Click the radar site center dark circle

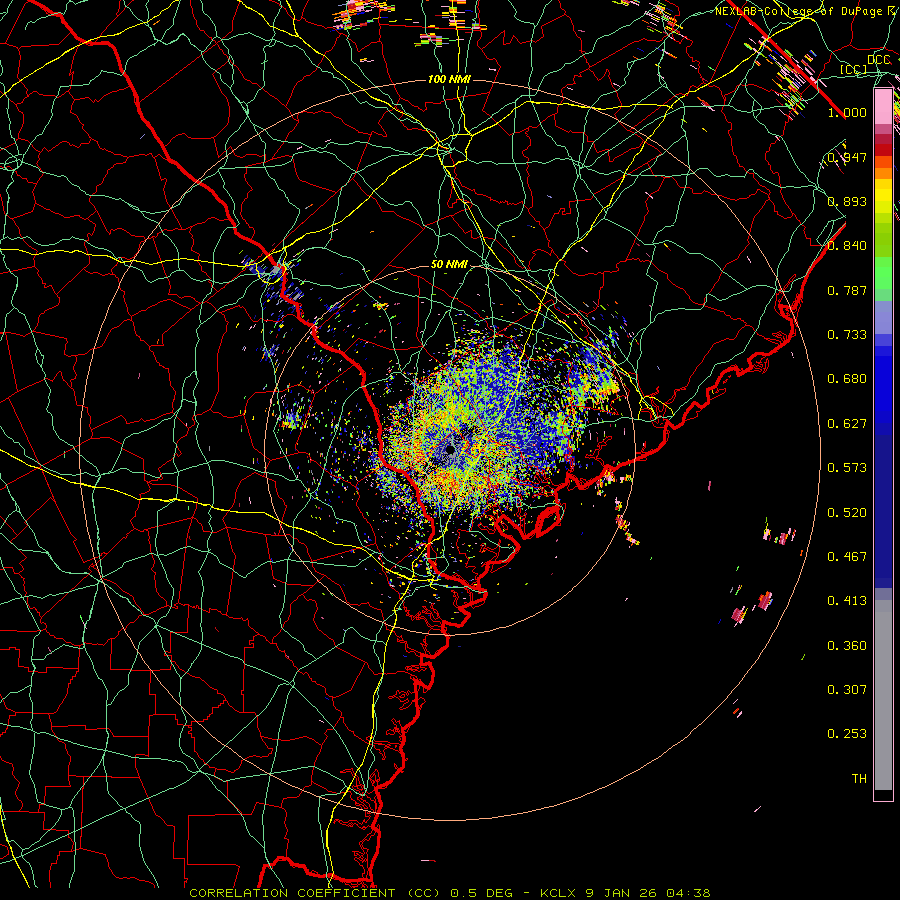pos(450,450)
